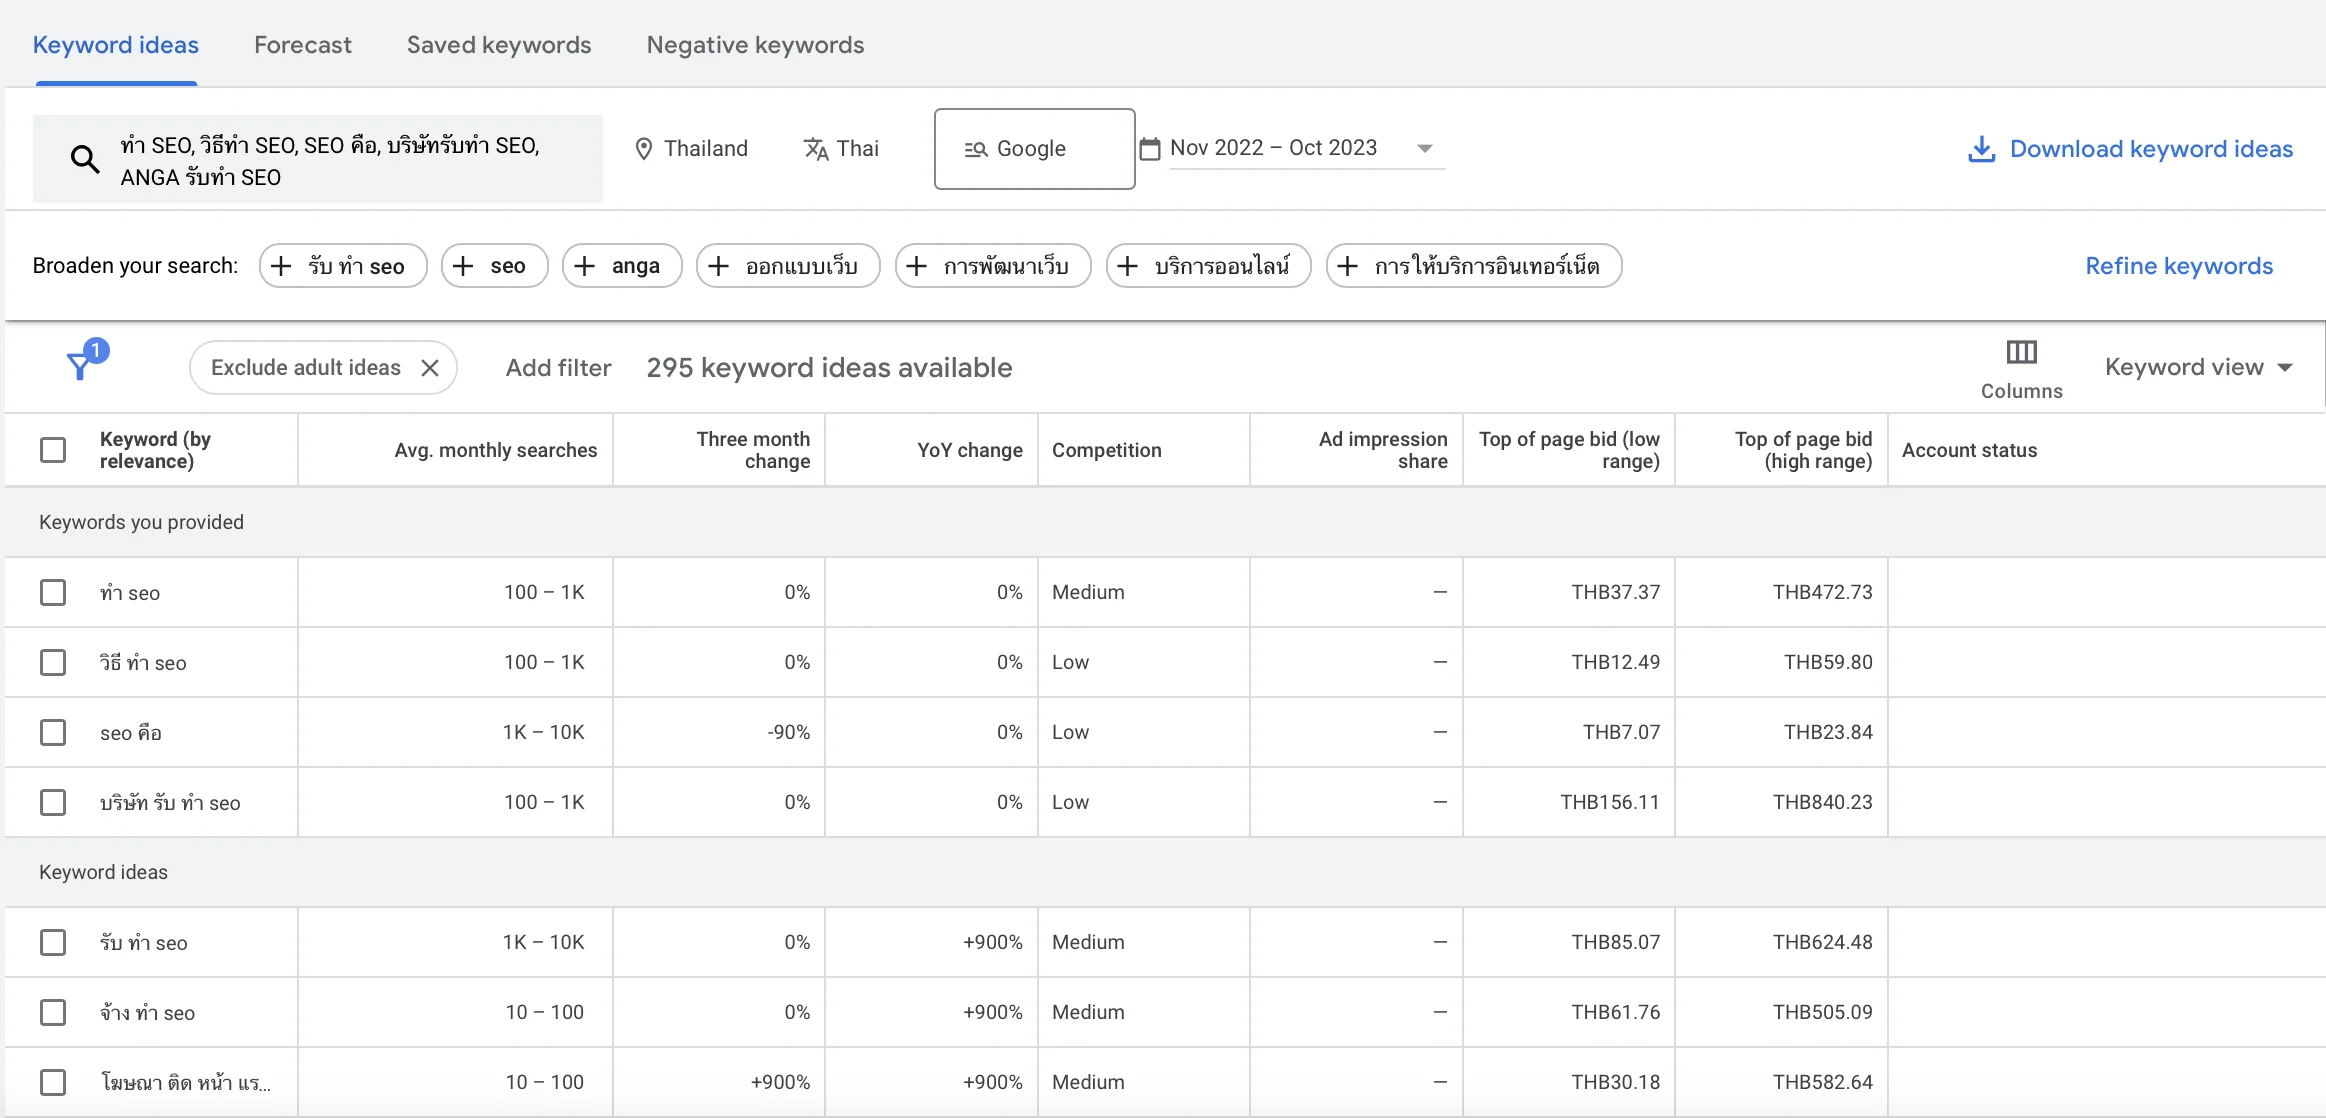Check the วิธี ทำ seo keyword row
The image size is (2326, 1118).
pyautogui.click(x=53, y=662)
